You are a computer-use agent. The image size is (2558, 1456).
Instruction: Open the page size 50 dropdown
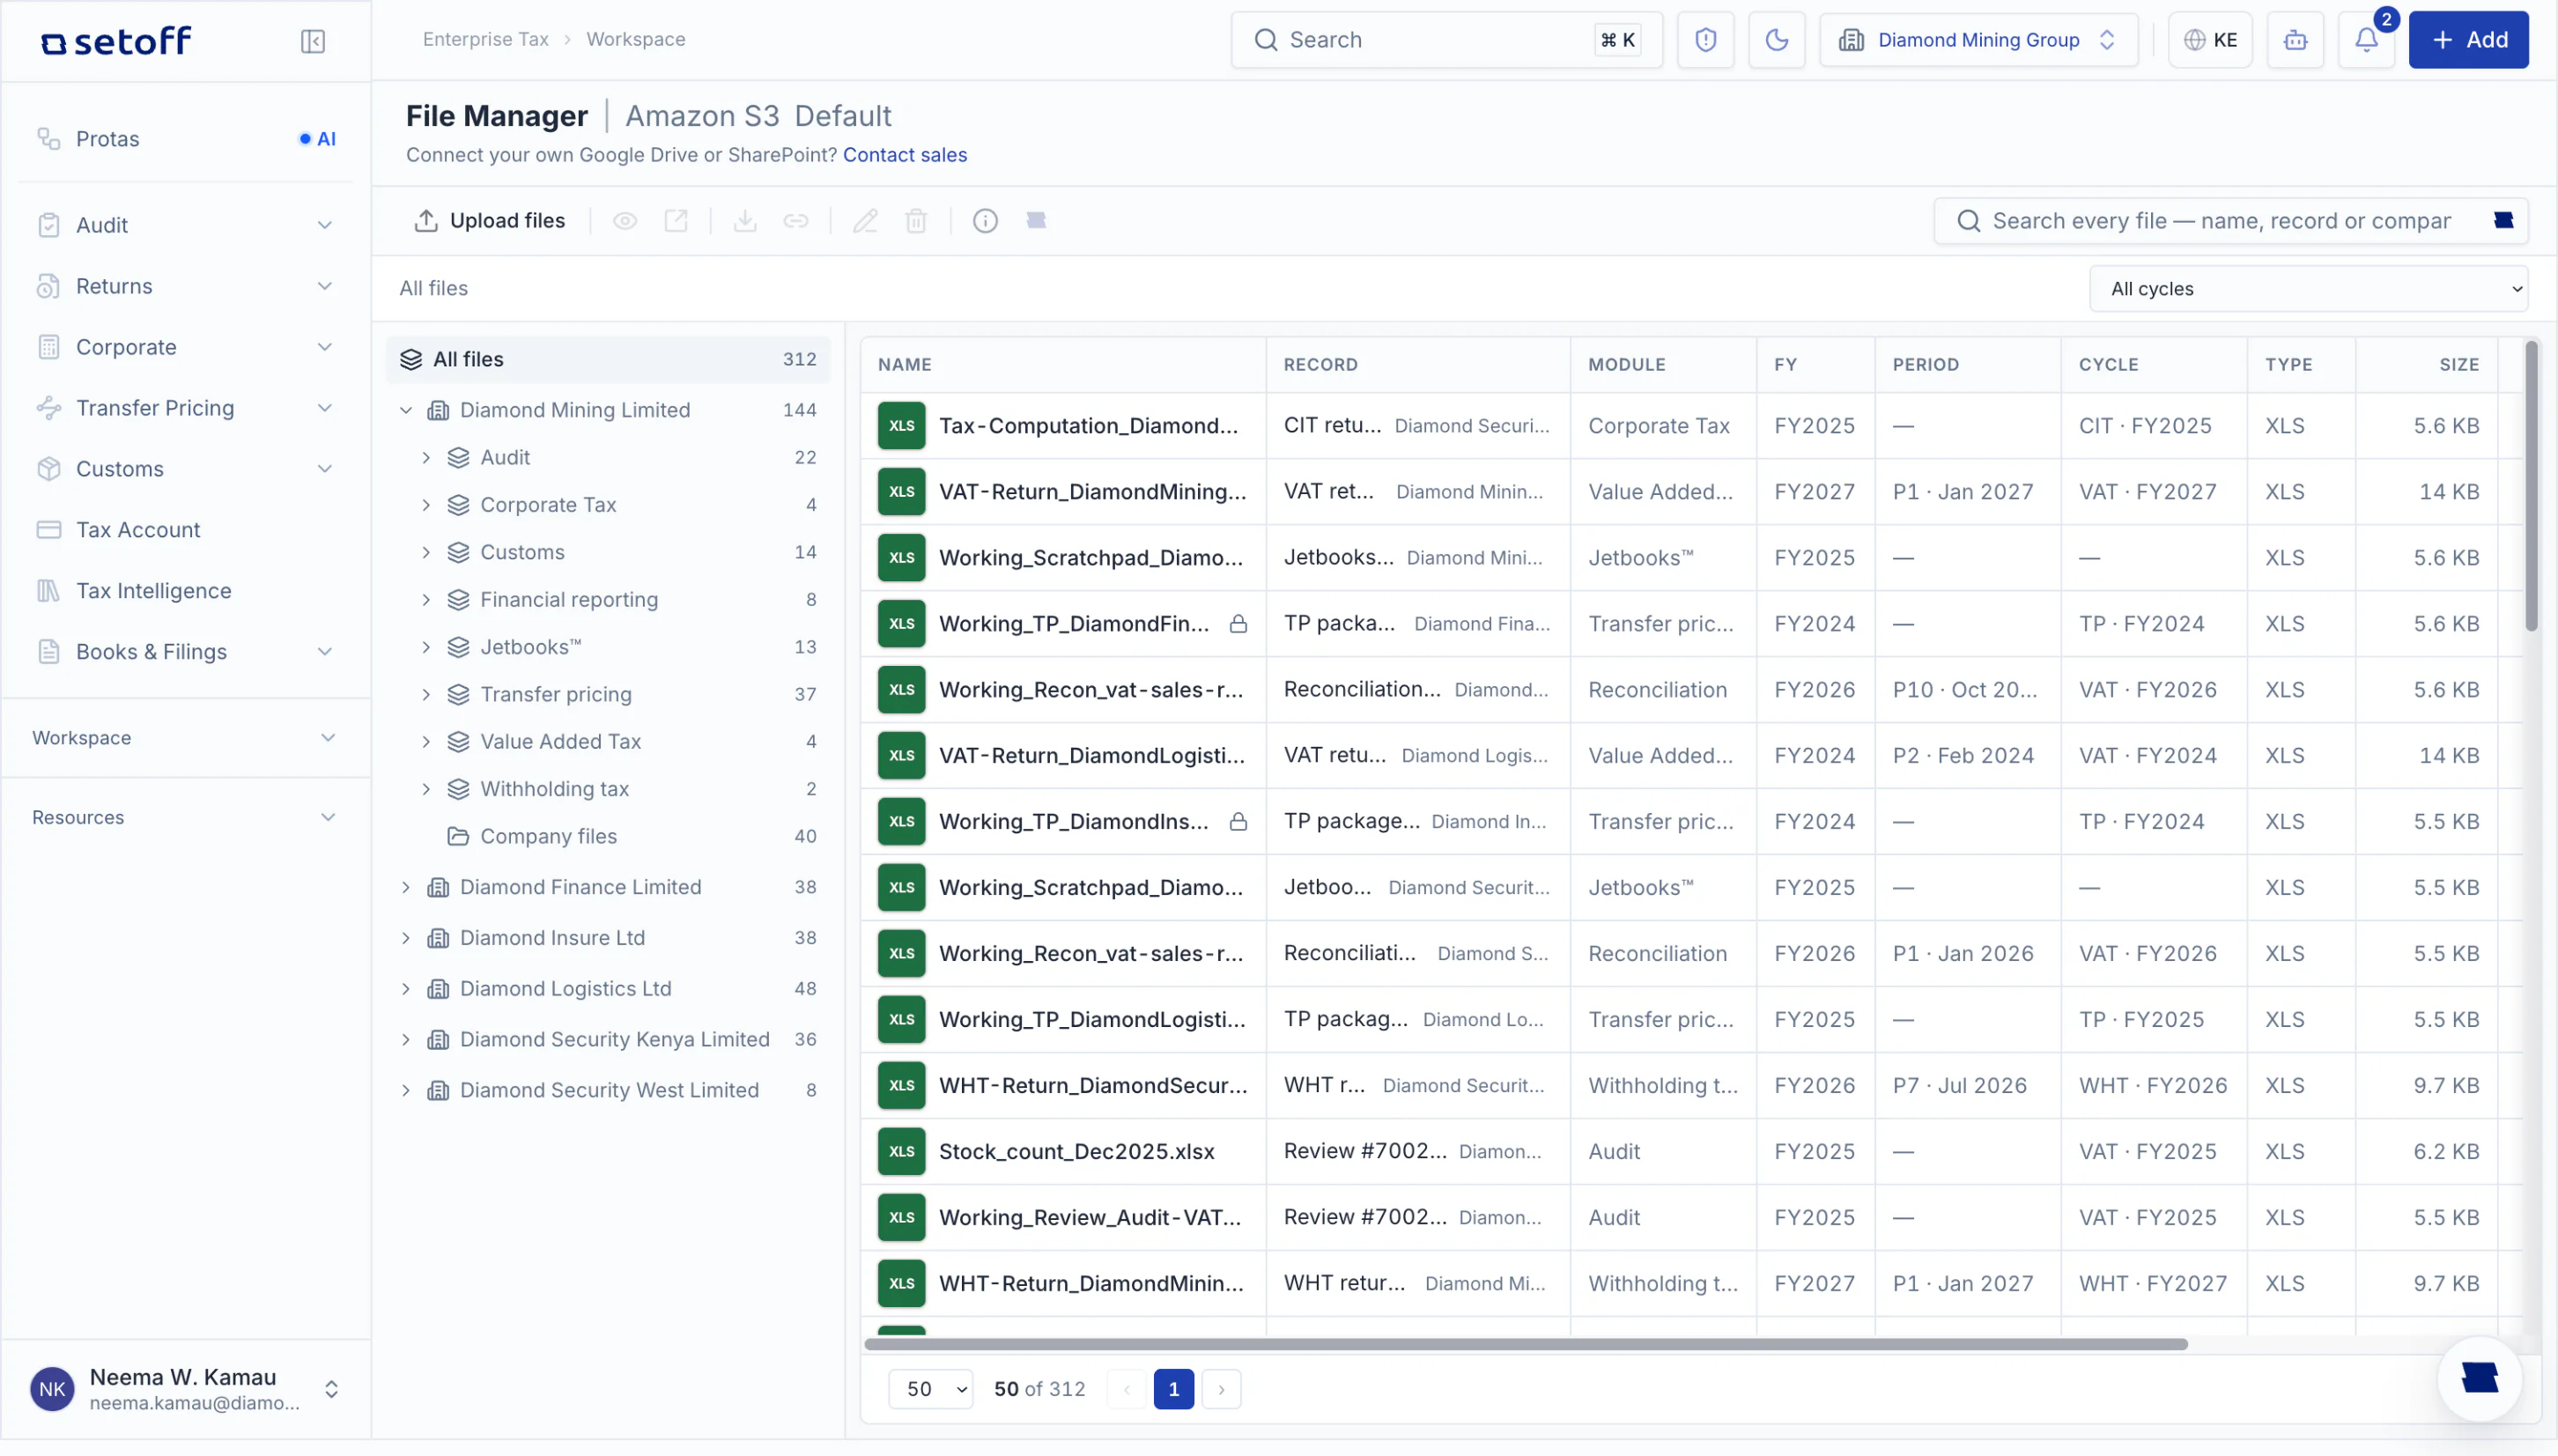(930, 1389)
